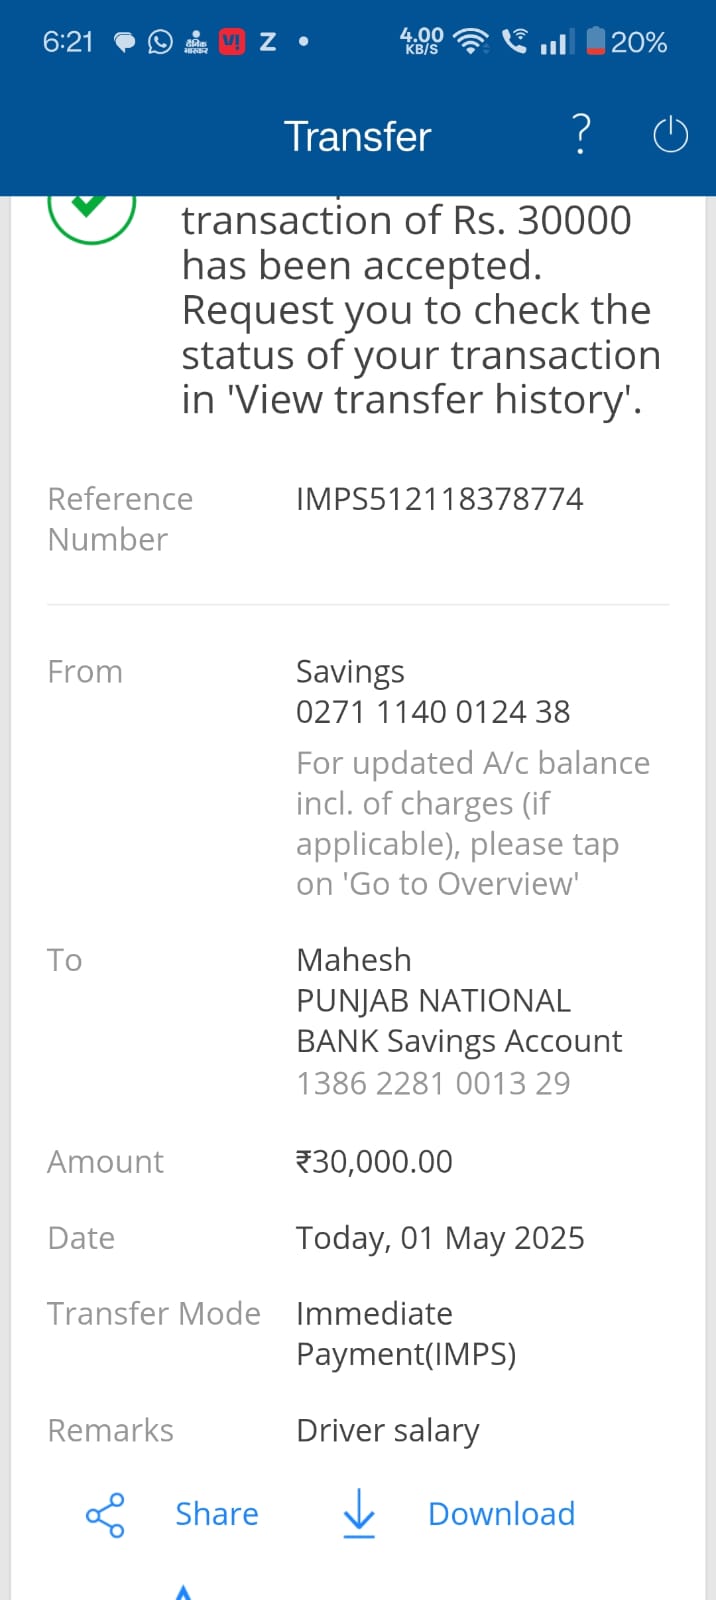The image size is (716, 1600).
Task: Tap the download arrow icon
Action: 359,1514
